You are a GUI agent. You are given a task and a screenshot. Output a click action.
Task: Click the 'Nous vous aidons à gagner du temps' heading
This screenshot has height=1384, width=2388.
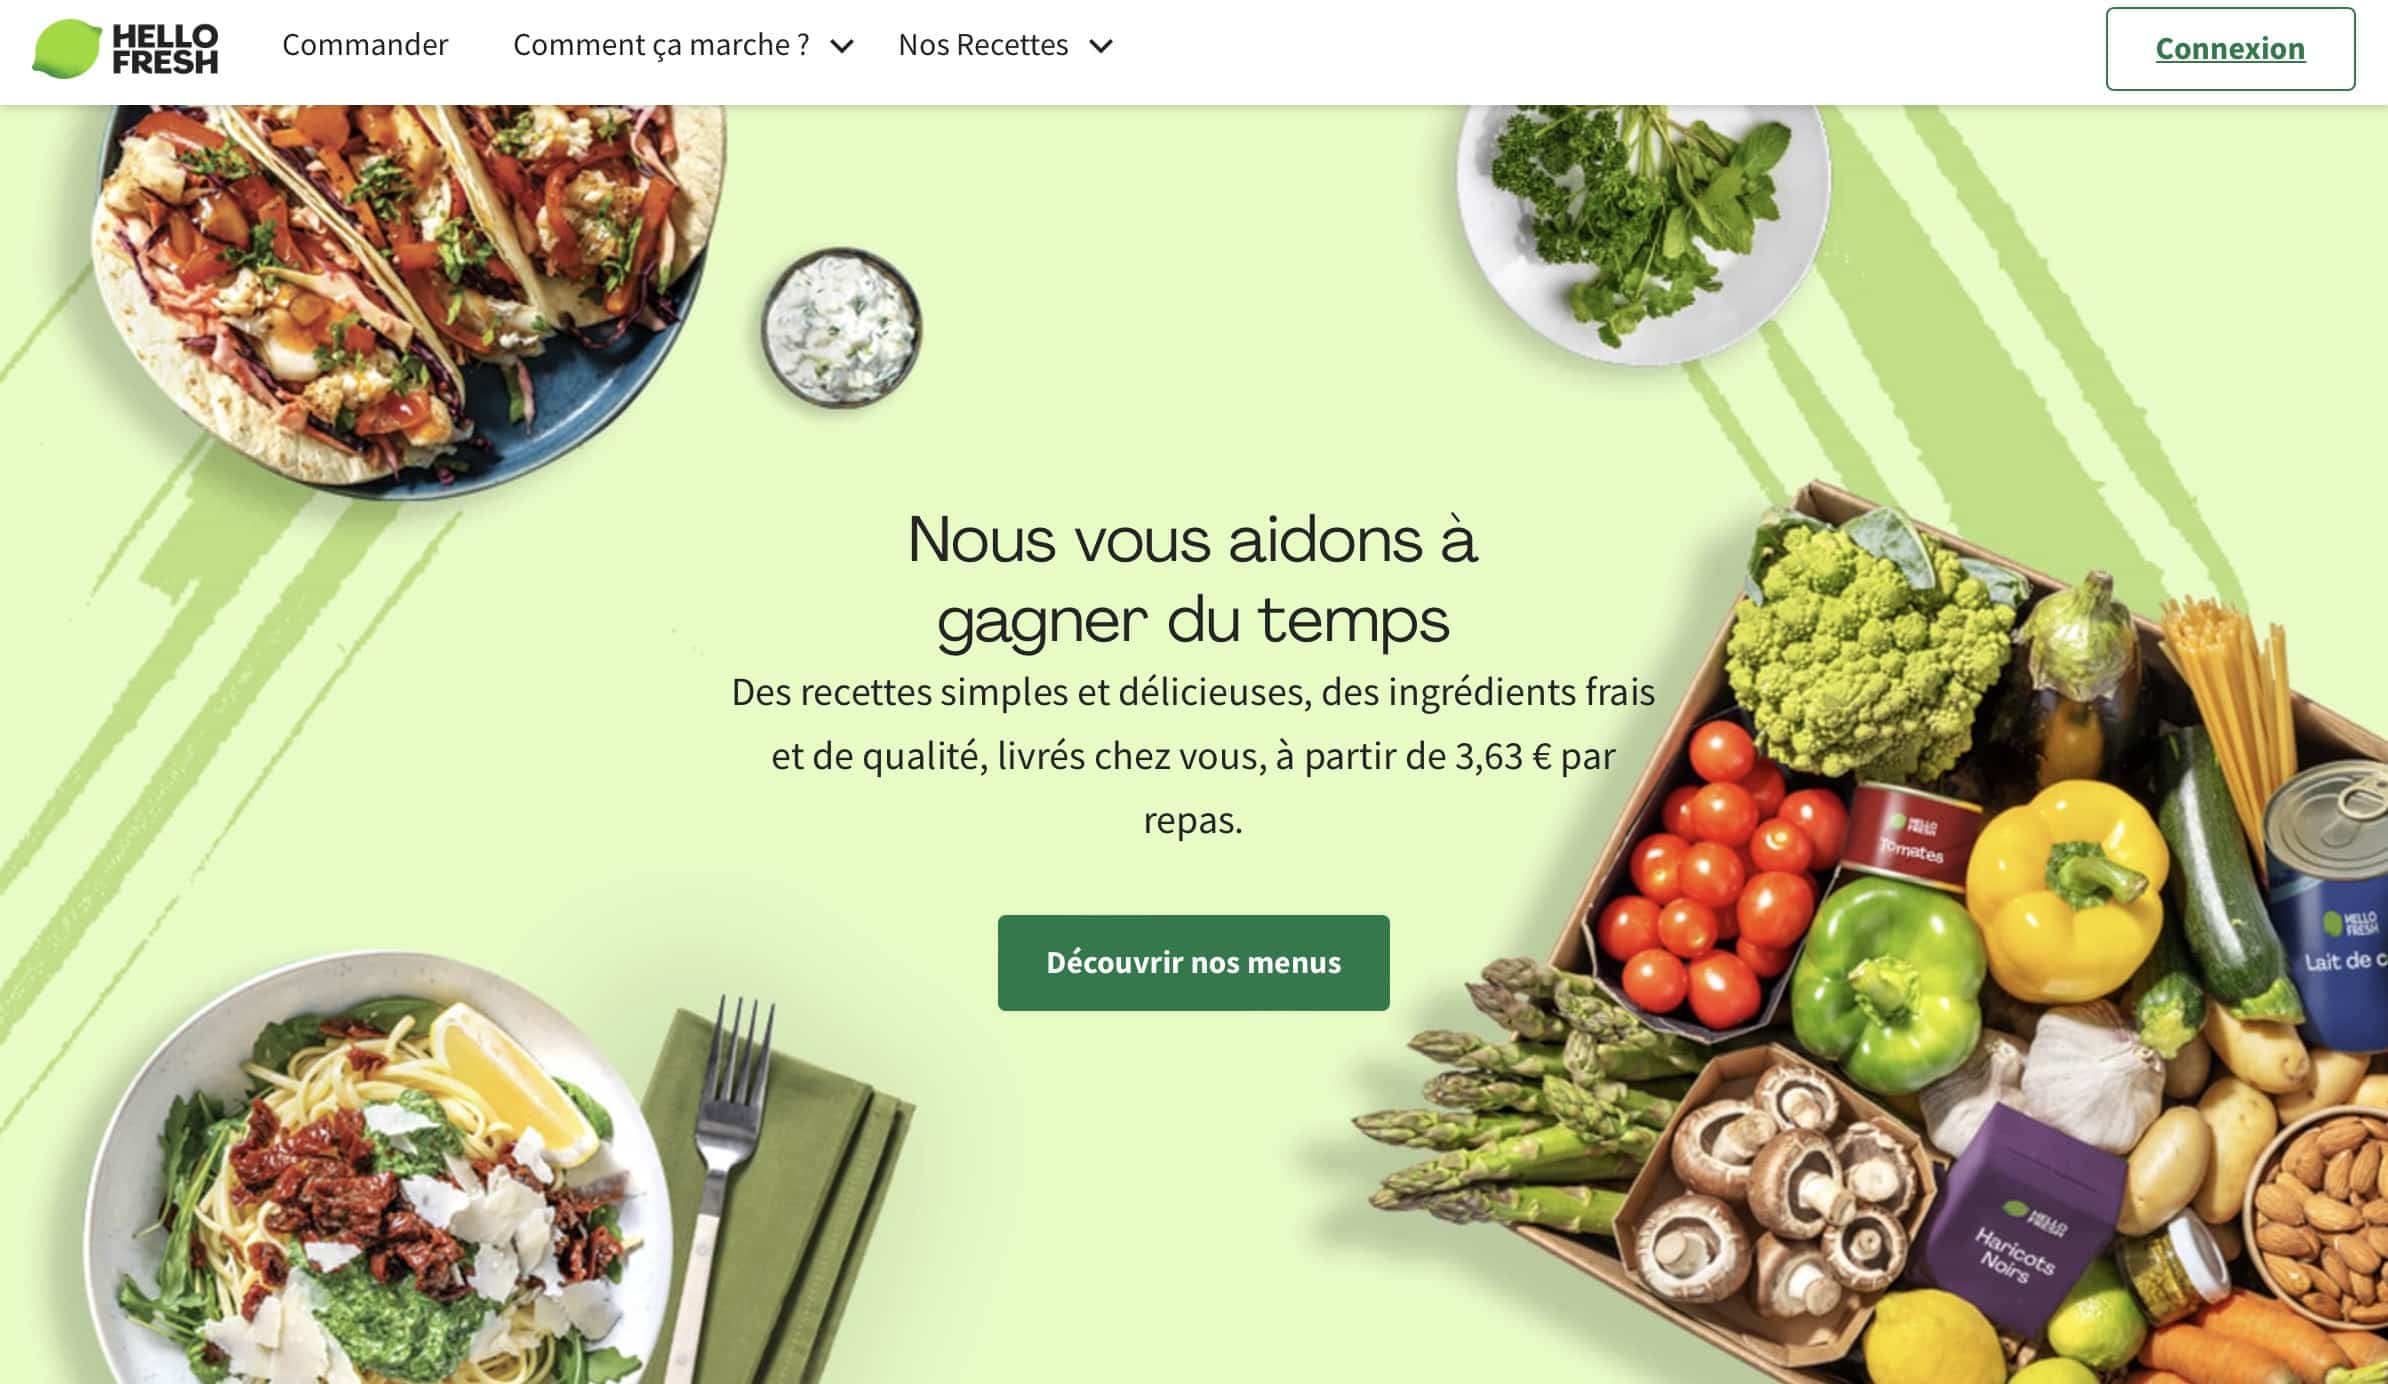(1193, 580)
